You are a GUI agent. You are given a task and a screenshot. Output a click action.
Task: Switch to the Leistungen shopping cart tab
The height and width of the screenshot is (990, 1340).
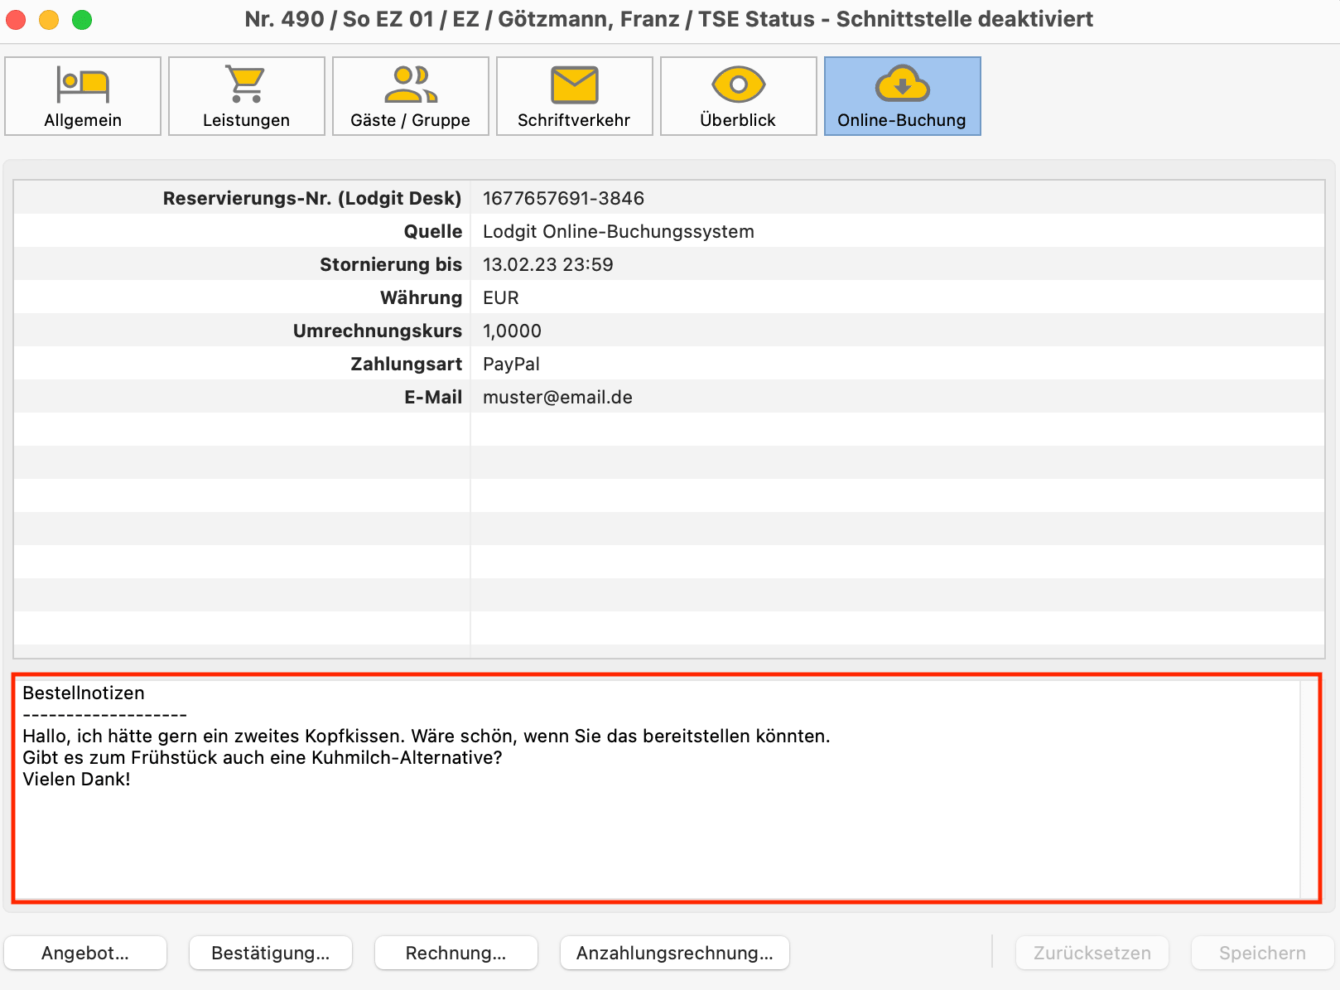coord(247,96)
